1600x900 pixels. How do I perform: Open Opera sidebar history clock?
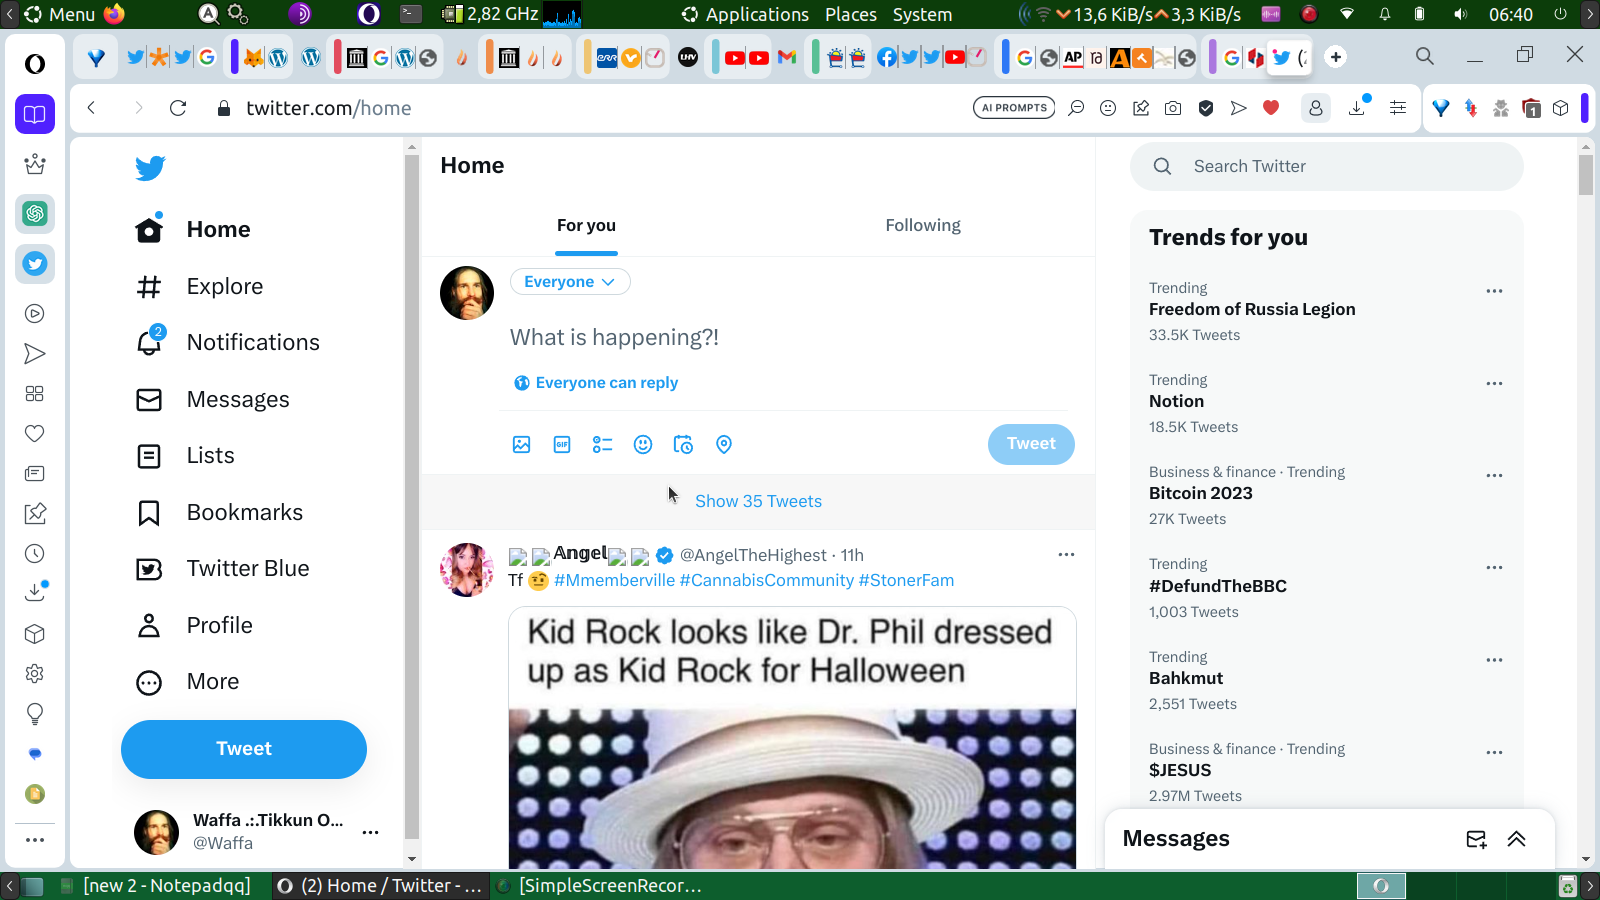coord(35,554)
